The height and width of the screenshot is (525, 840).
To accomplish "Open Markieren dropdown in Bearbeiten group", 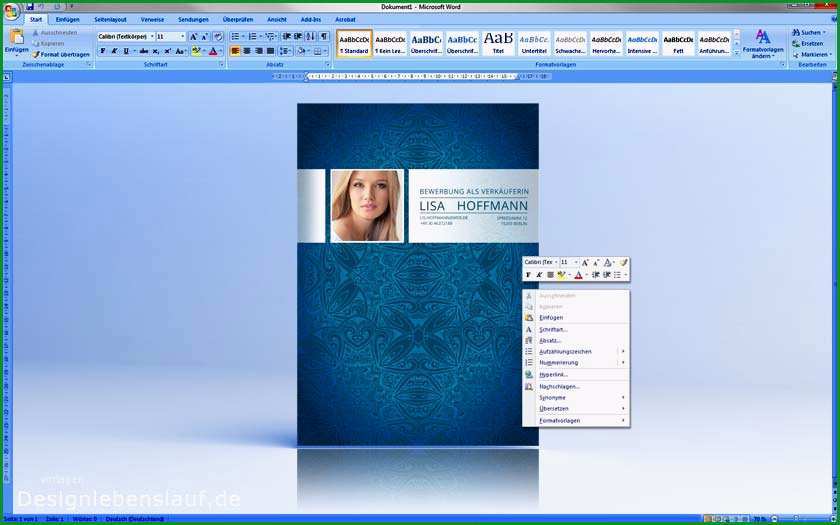I will (x=829, y=55).
